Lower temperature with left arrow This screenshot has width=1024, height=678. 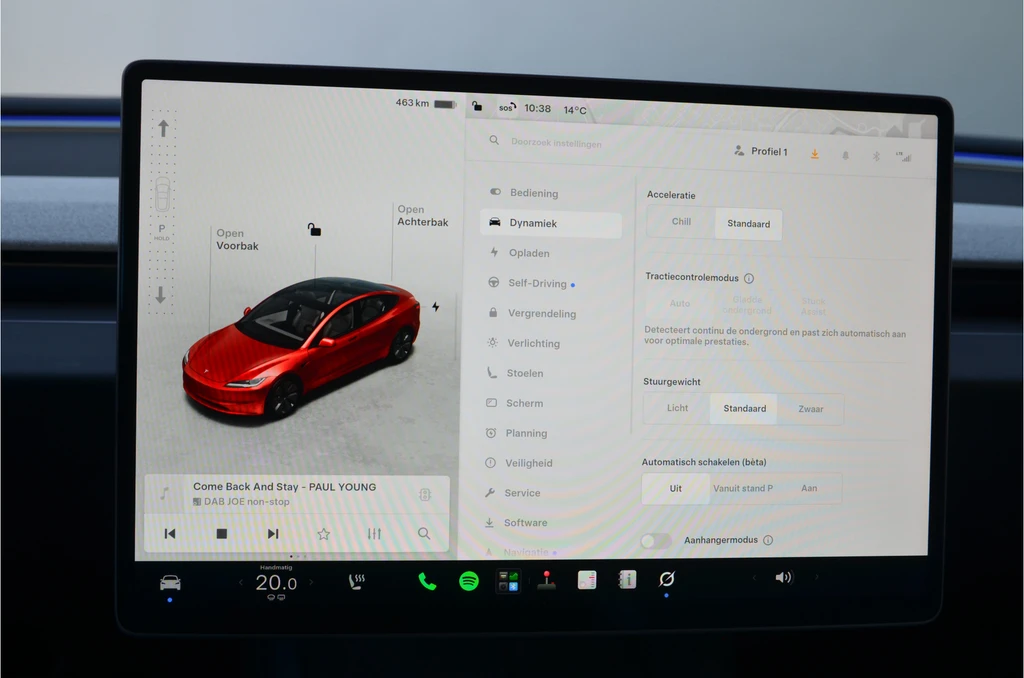tap(241, 582)
